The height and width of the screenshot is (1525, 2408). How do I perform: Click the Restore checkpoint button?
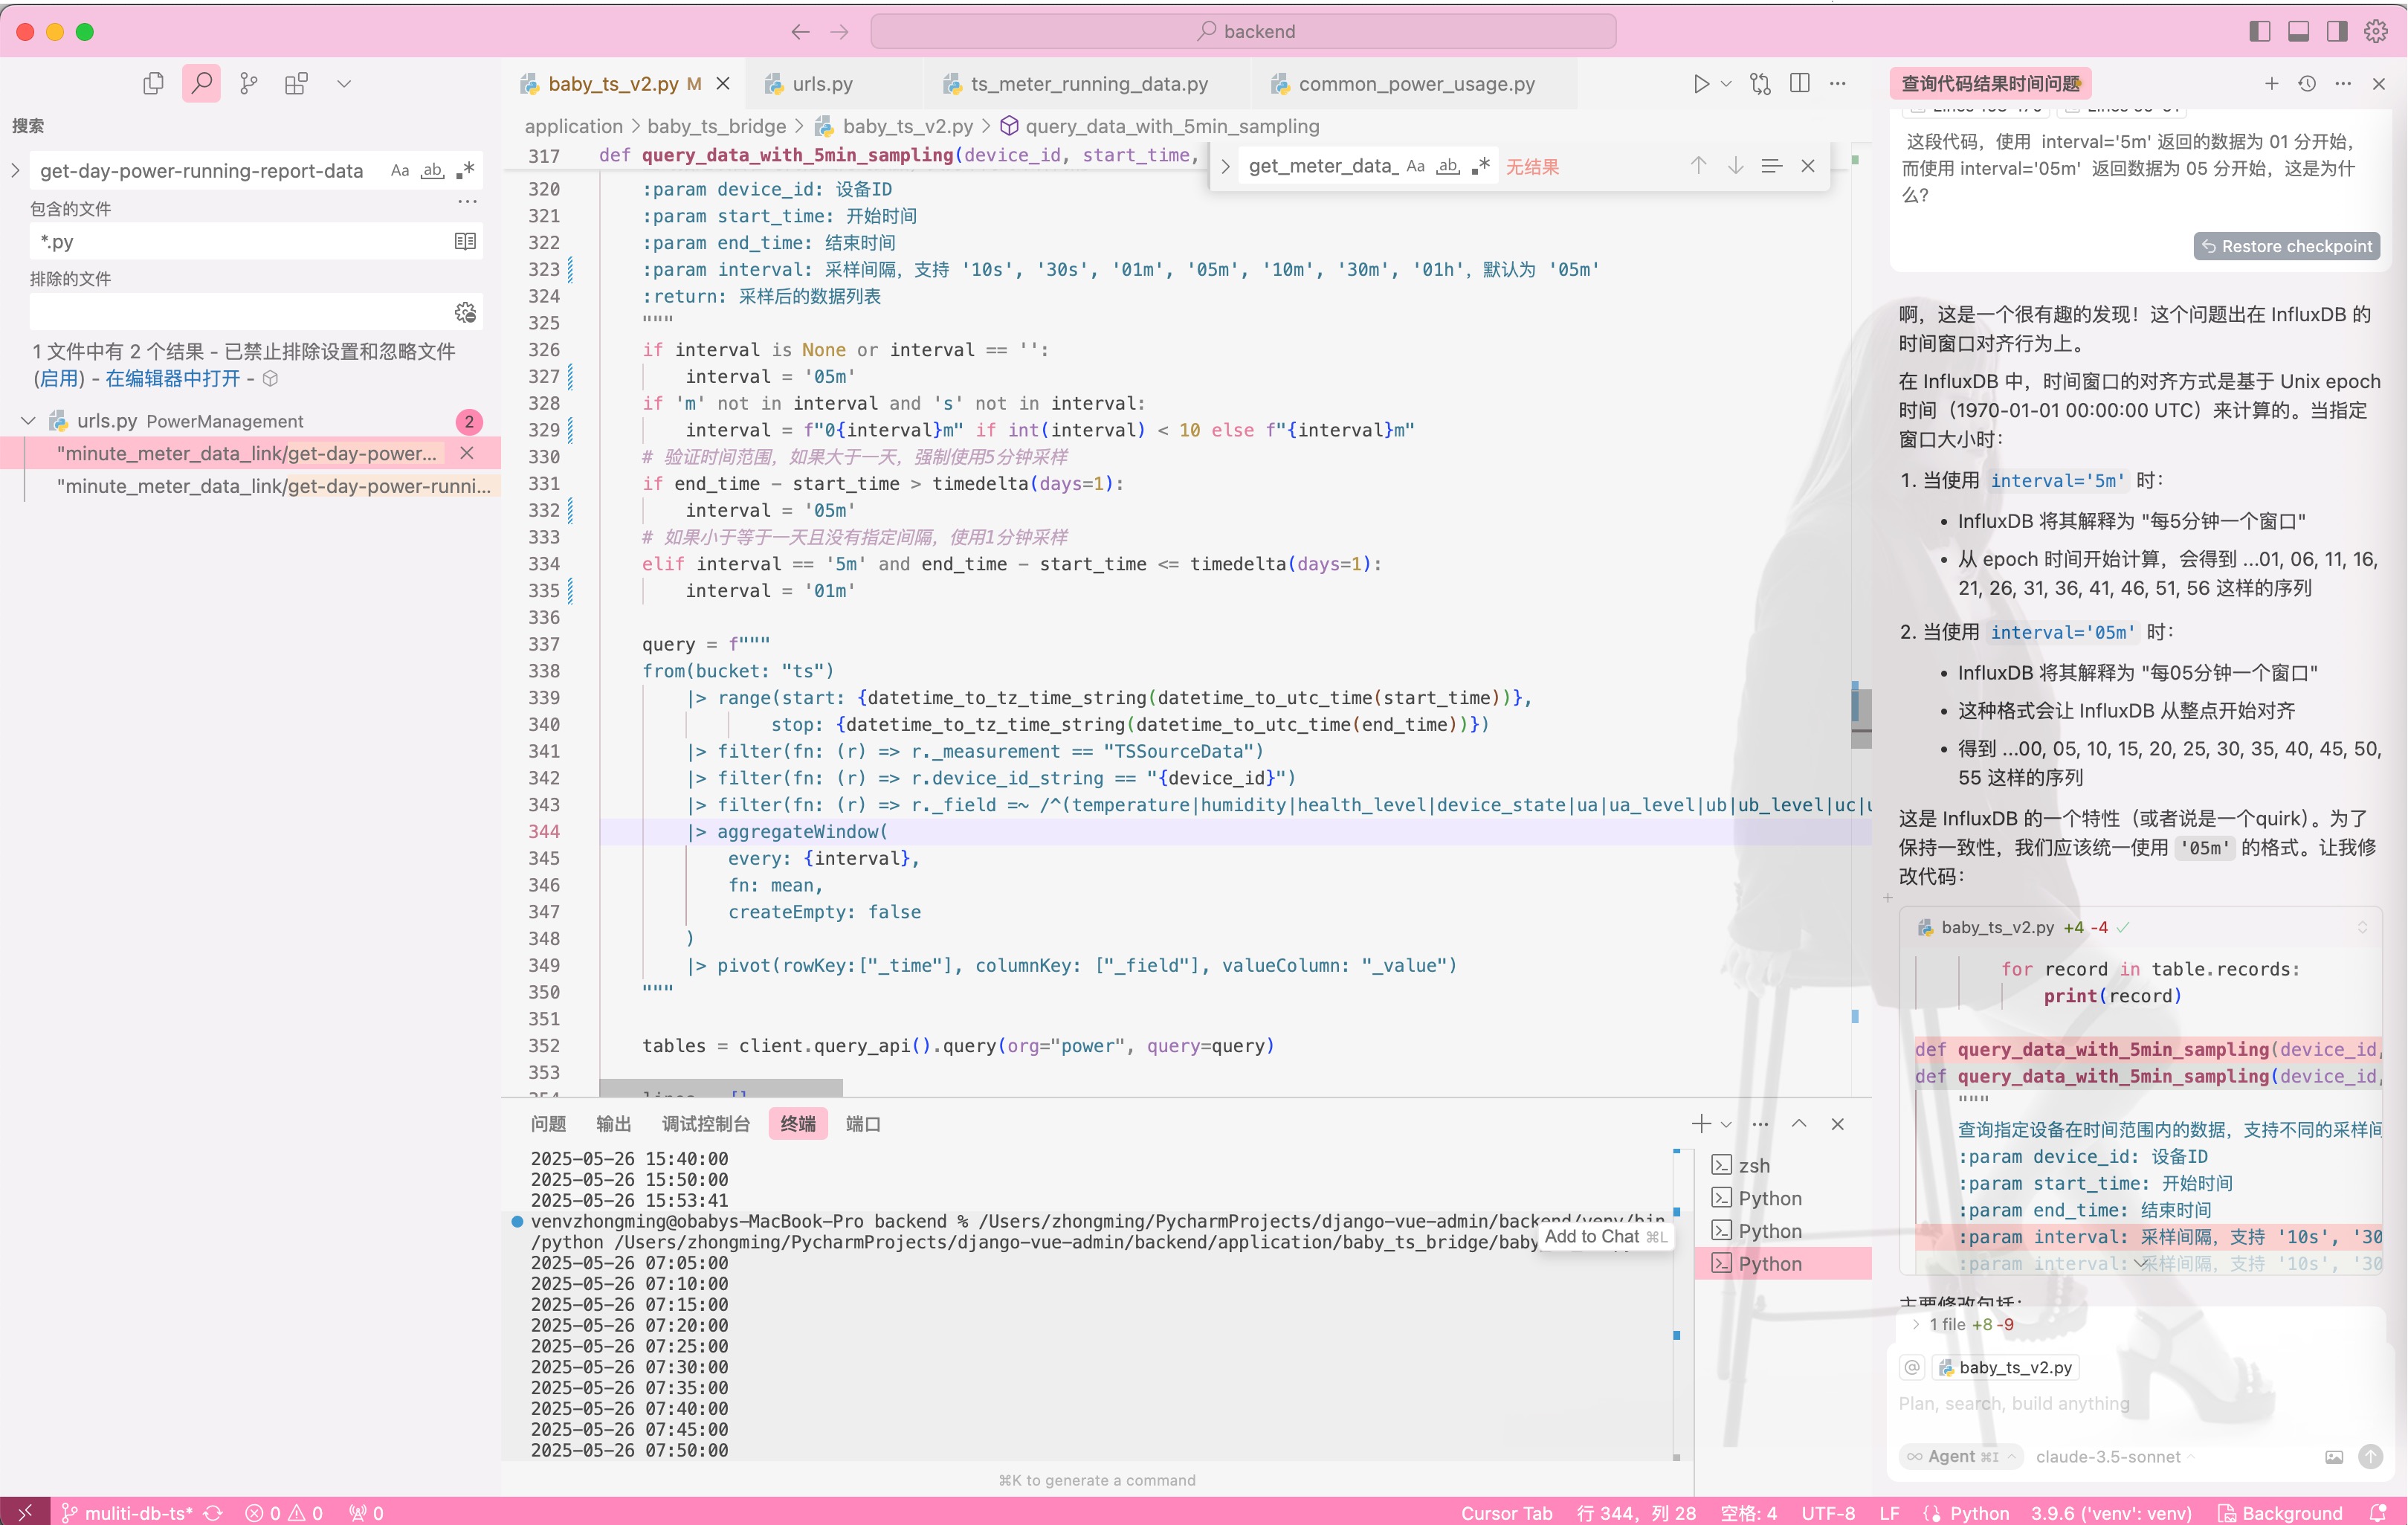2286,246
